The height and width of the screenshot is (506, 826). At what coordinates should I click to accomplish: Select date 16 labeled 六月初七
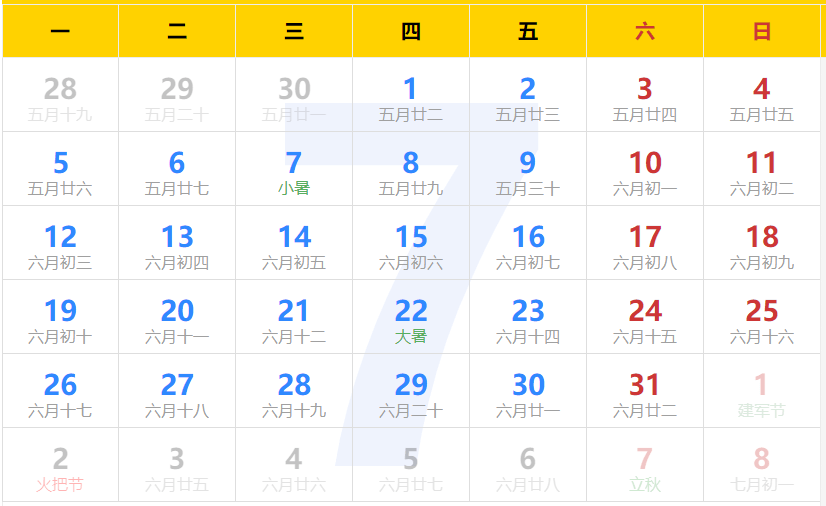528,243
